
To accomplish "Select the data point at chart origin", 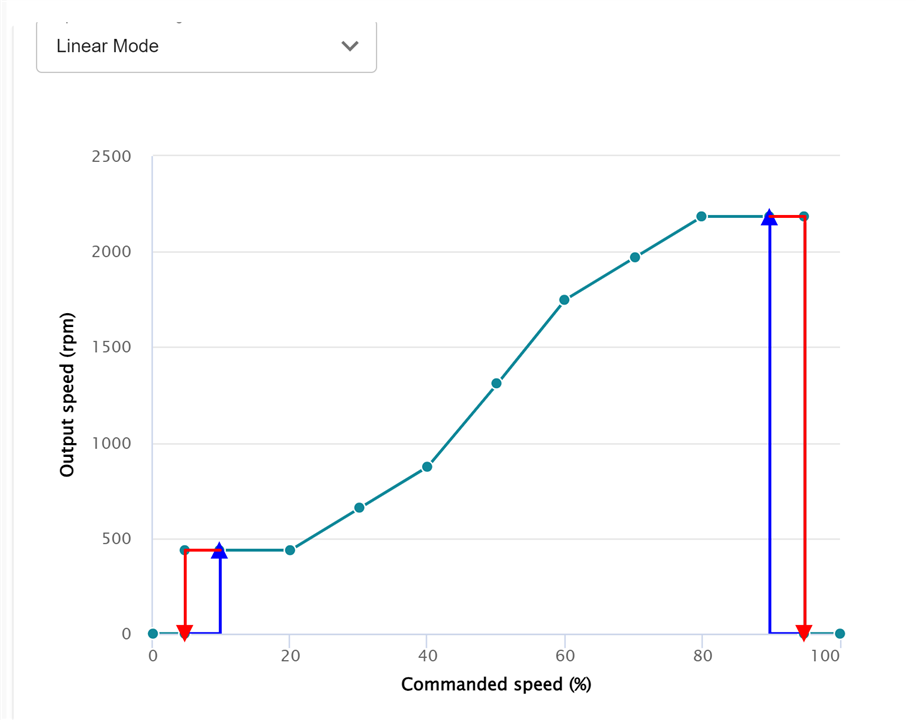I will (x=152, y=633).
